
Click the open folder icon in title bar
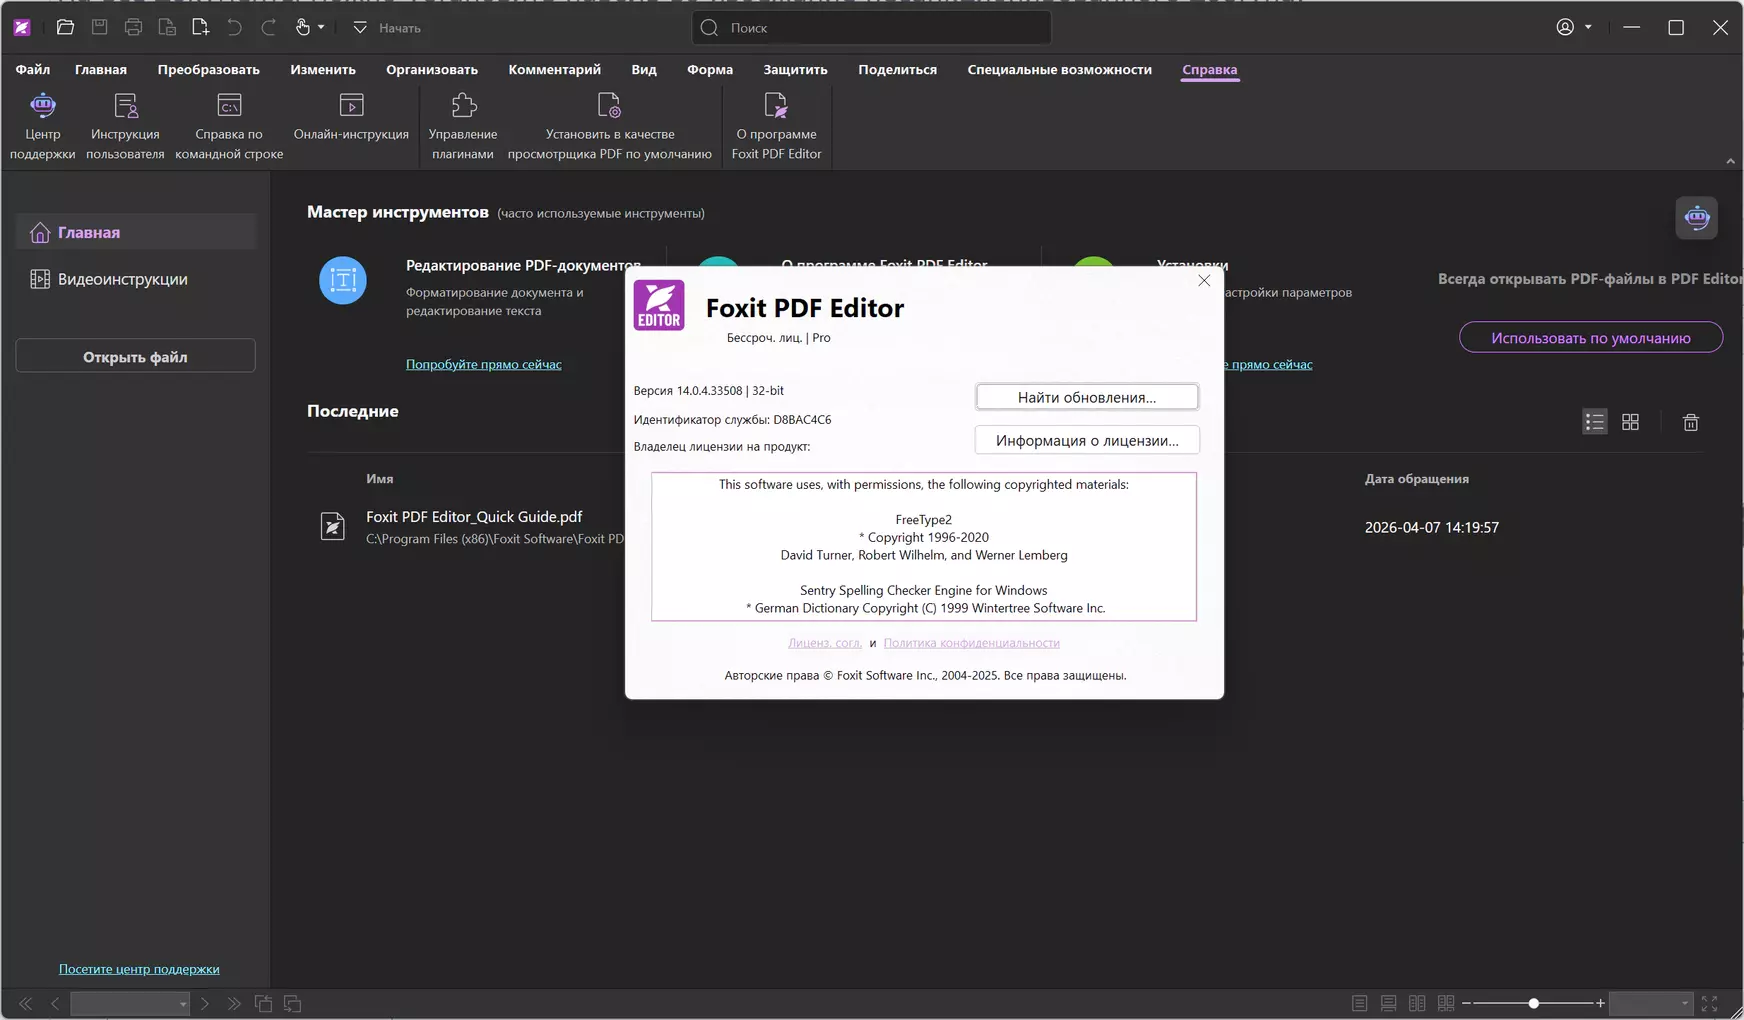[66, 28]
